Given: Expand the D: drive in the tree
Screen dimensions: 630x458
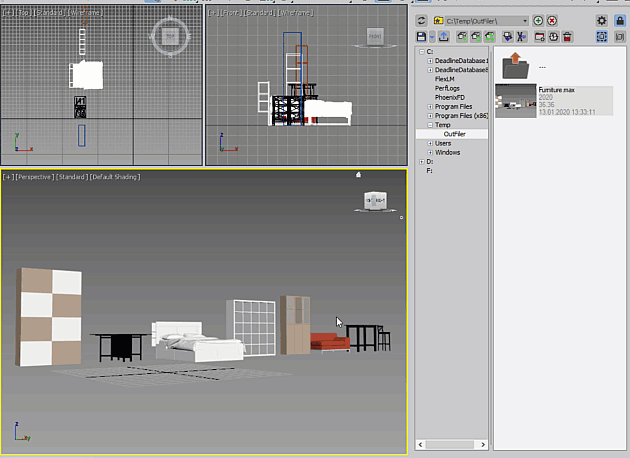Looking at the screenshot, I should [x=421, y=162].
